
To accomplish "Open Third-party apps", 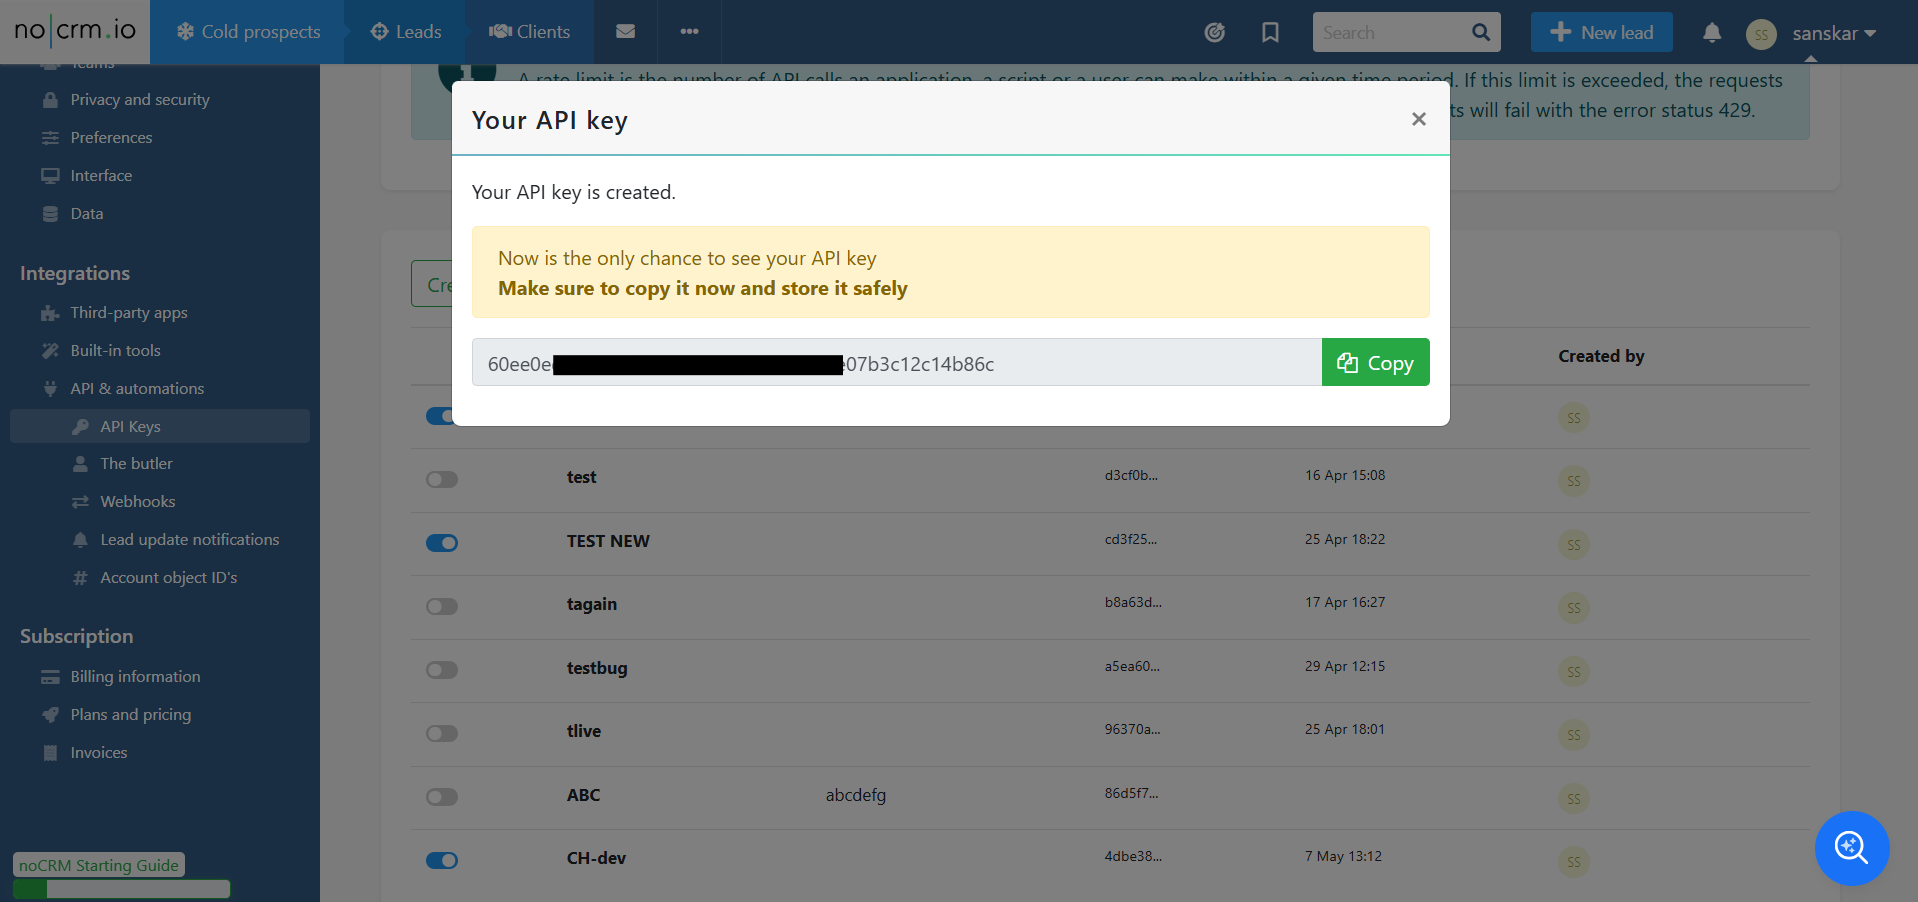I will [128, 313].
